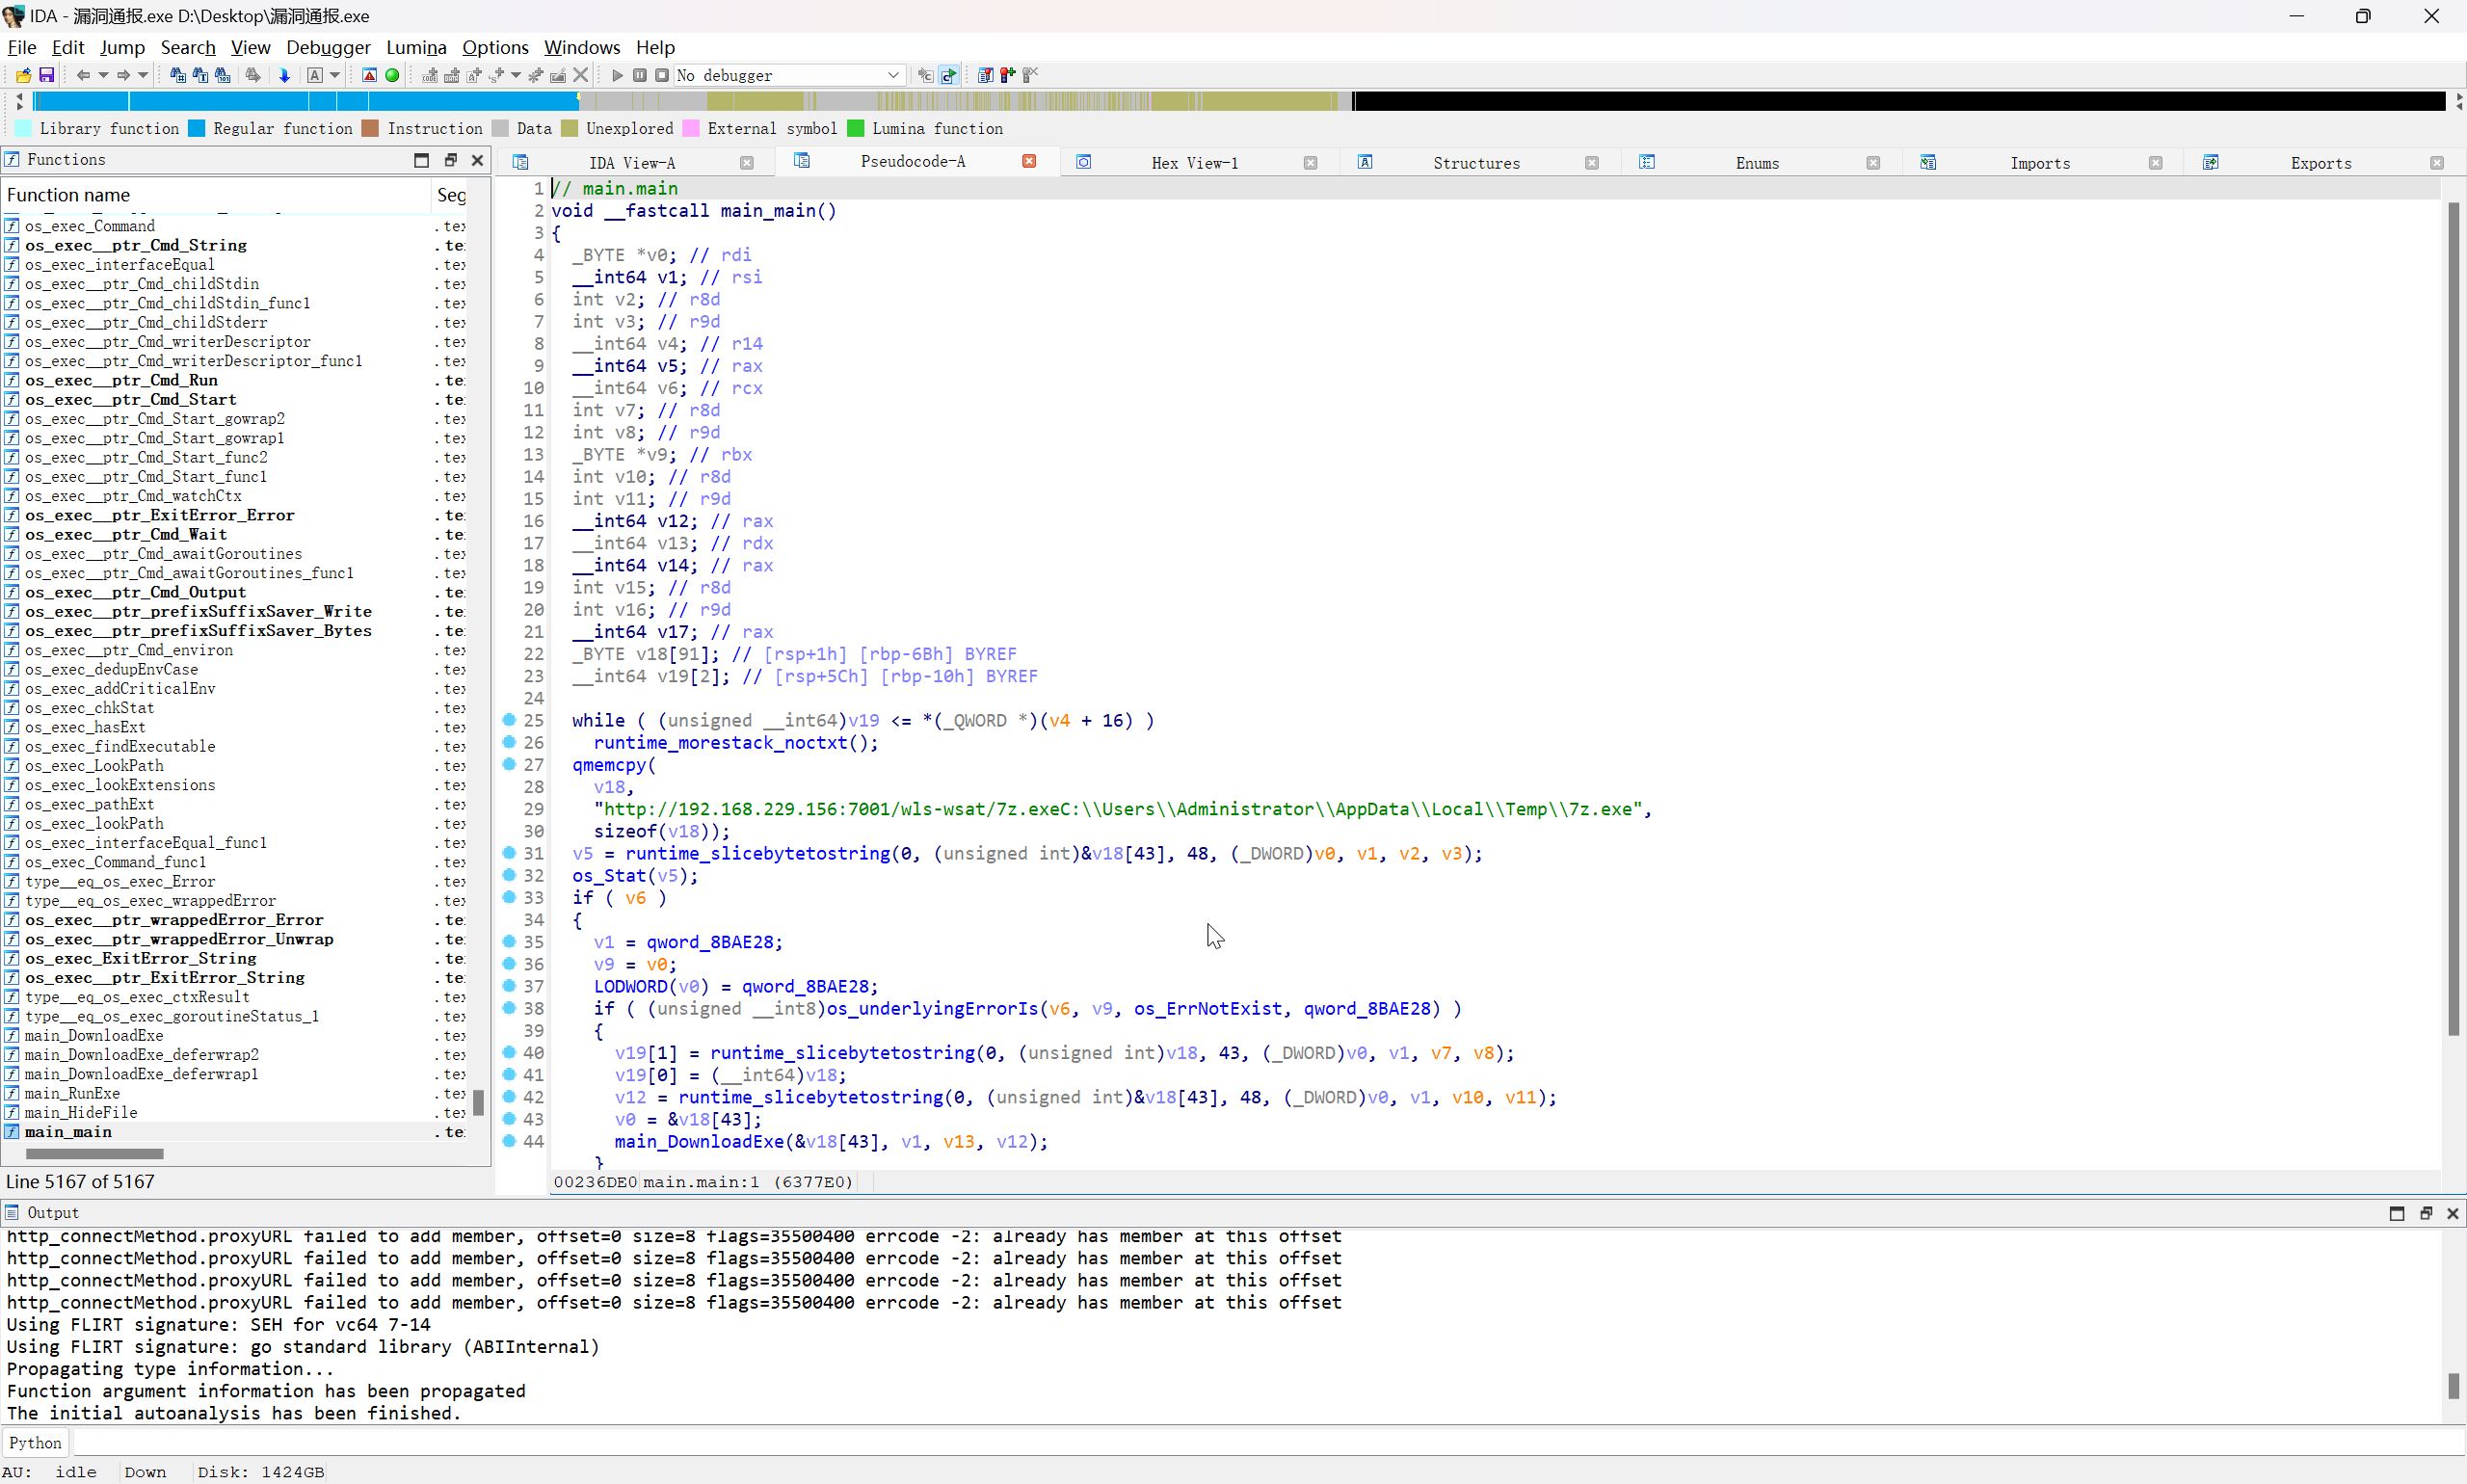Toggle breakpoint dot on line 25
Viewport: 2467px width, 1484px height.
tap(509, 720)
